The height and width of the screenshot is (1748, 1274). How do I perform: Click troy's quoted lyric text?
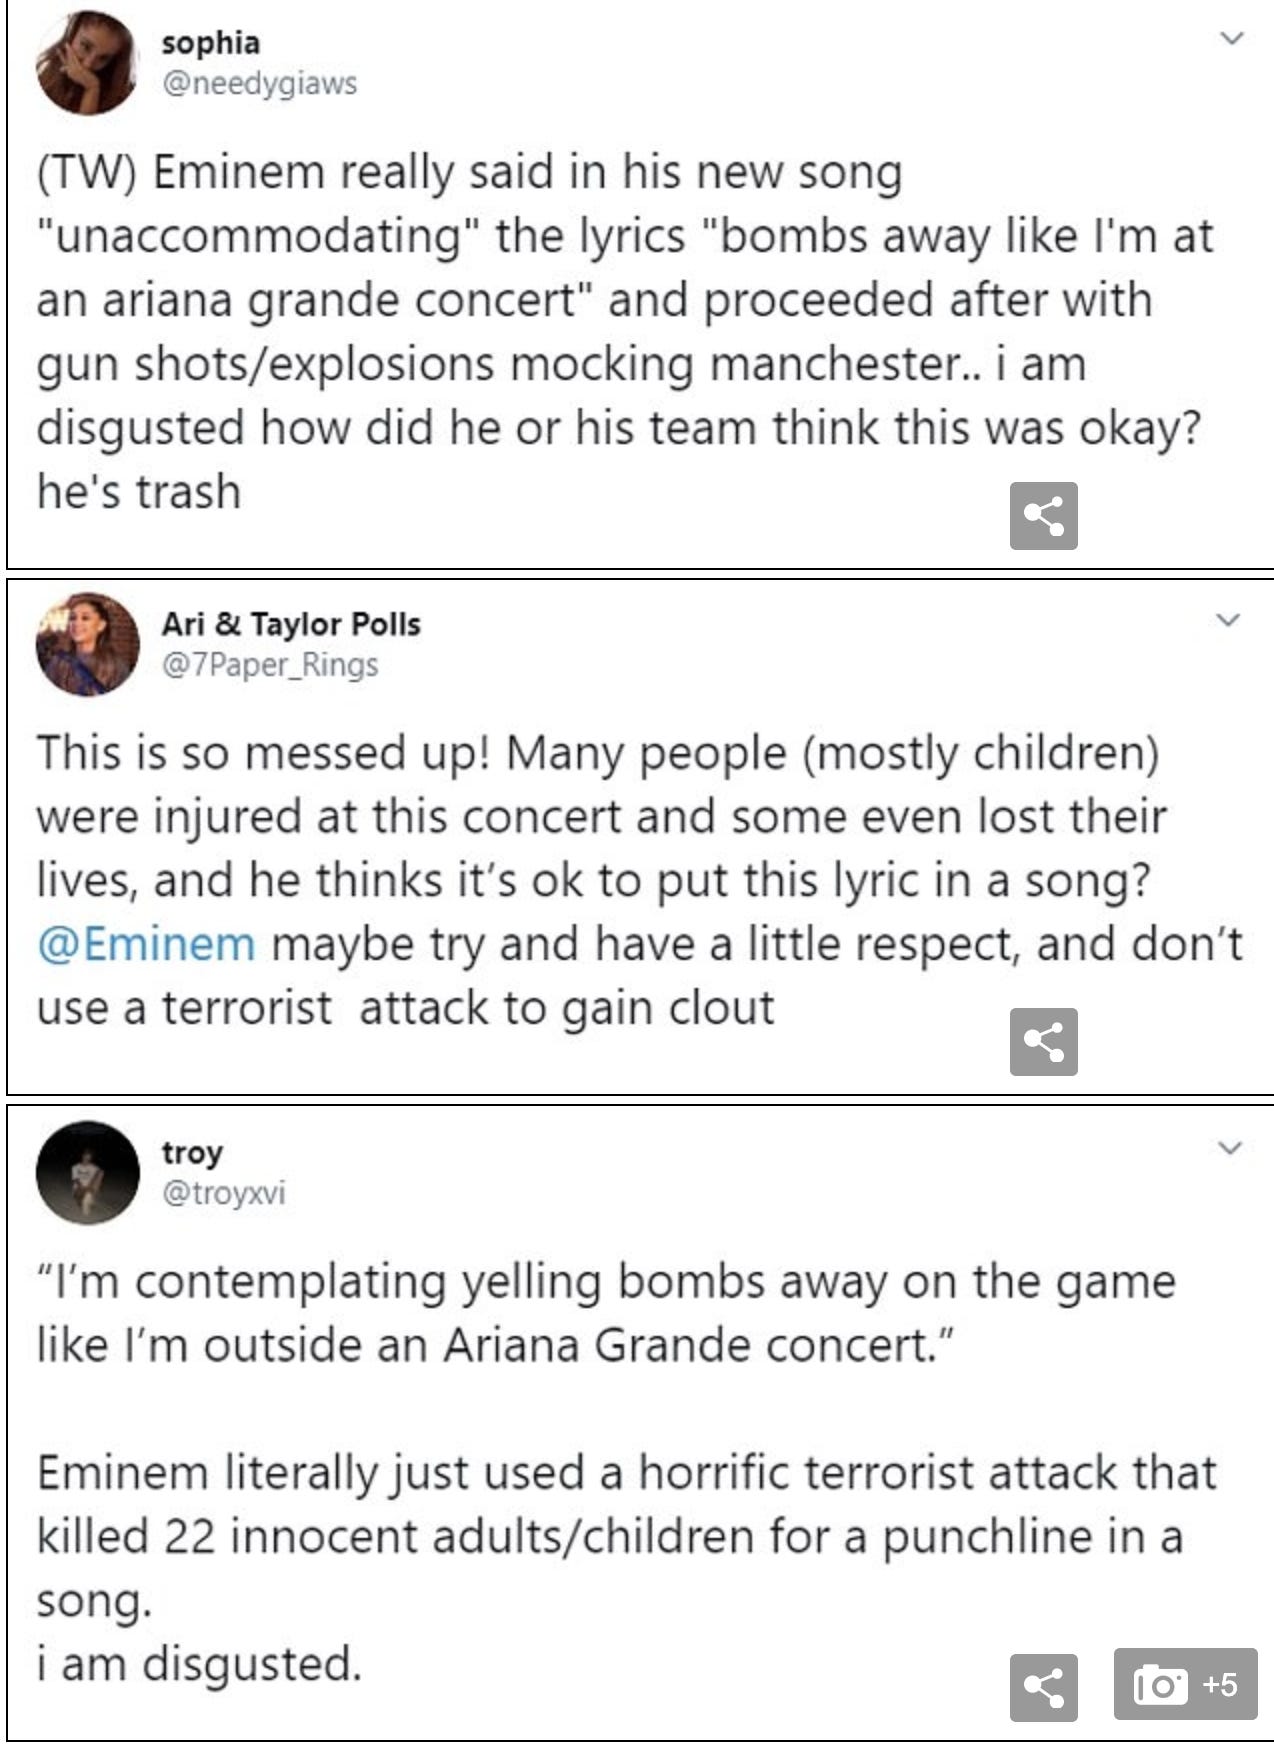[606, 1312]
